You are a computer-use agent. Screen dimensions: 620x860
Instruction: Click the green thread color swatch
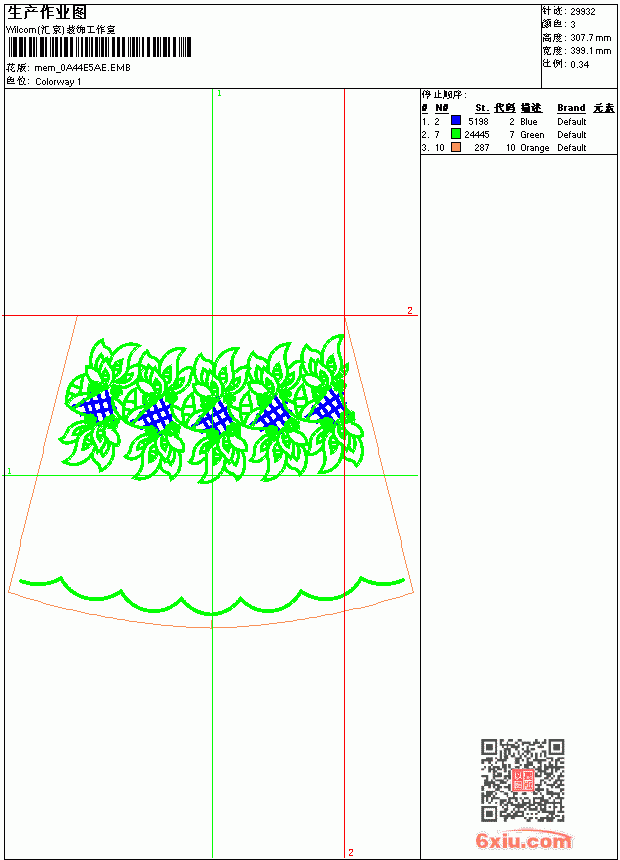point(455,133)
